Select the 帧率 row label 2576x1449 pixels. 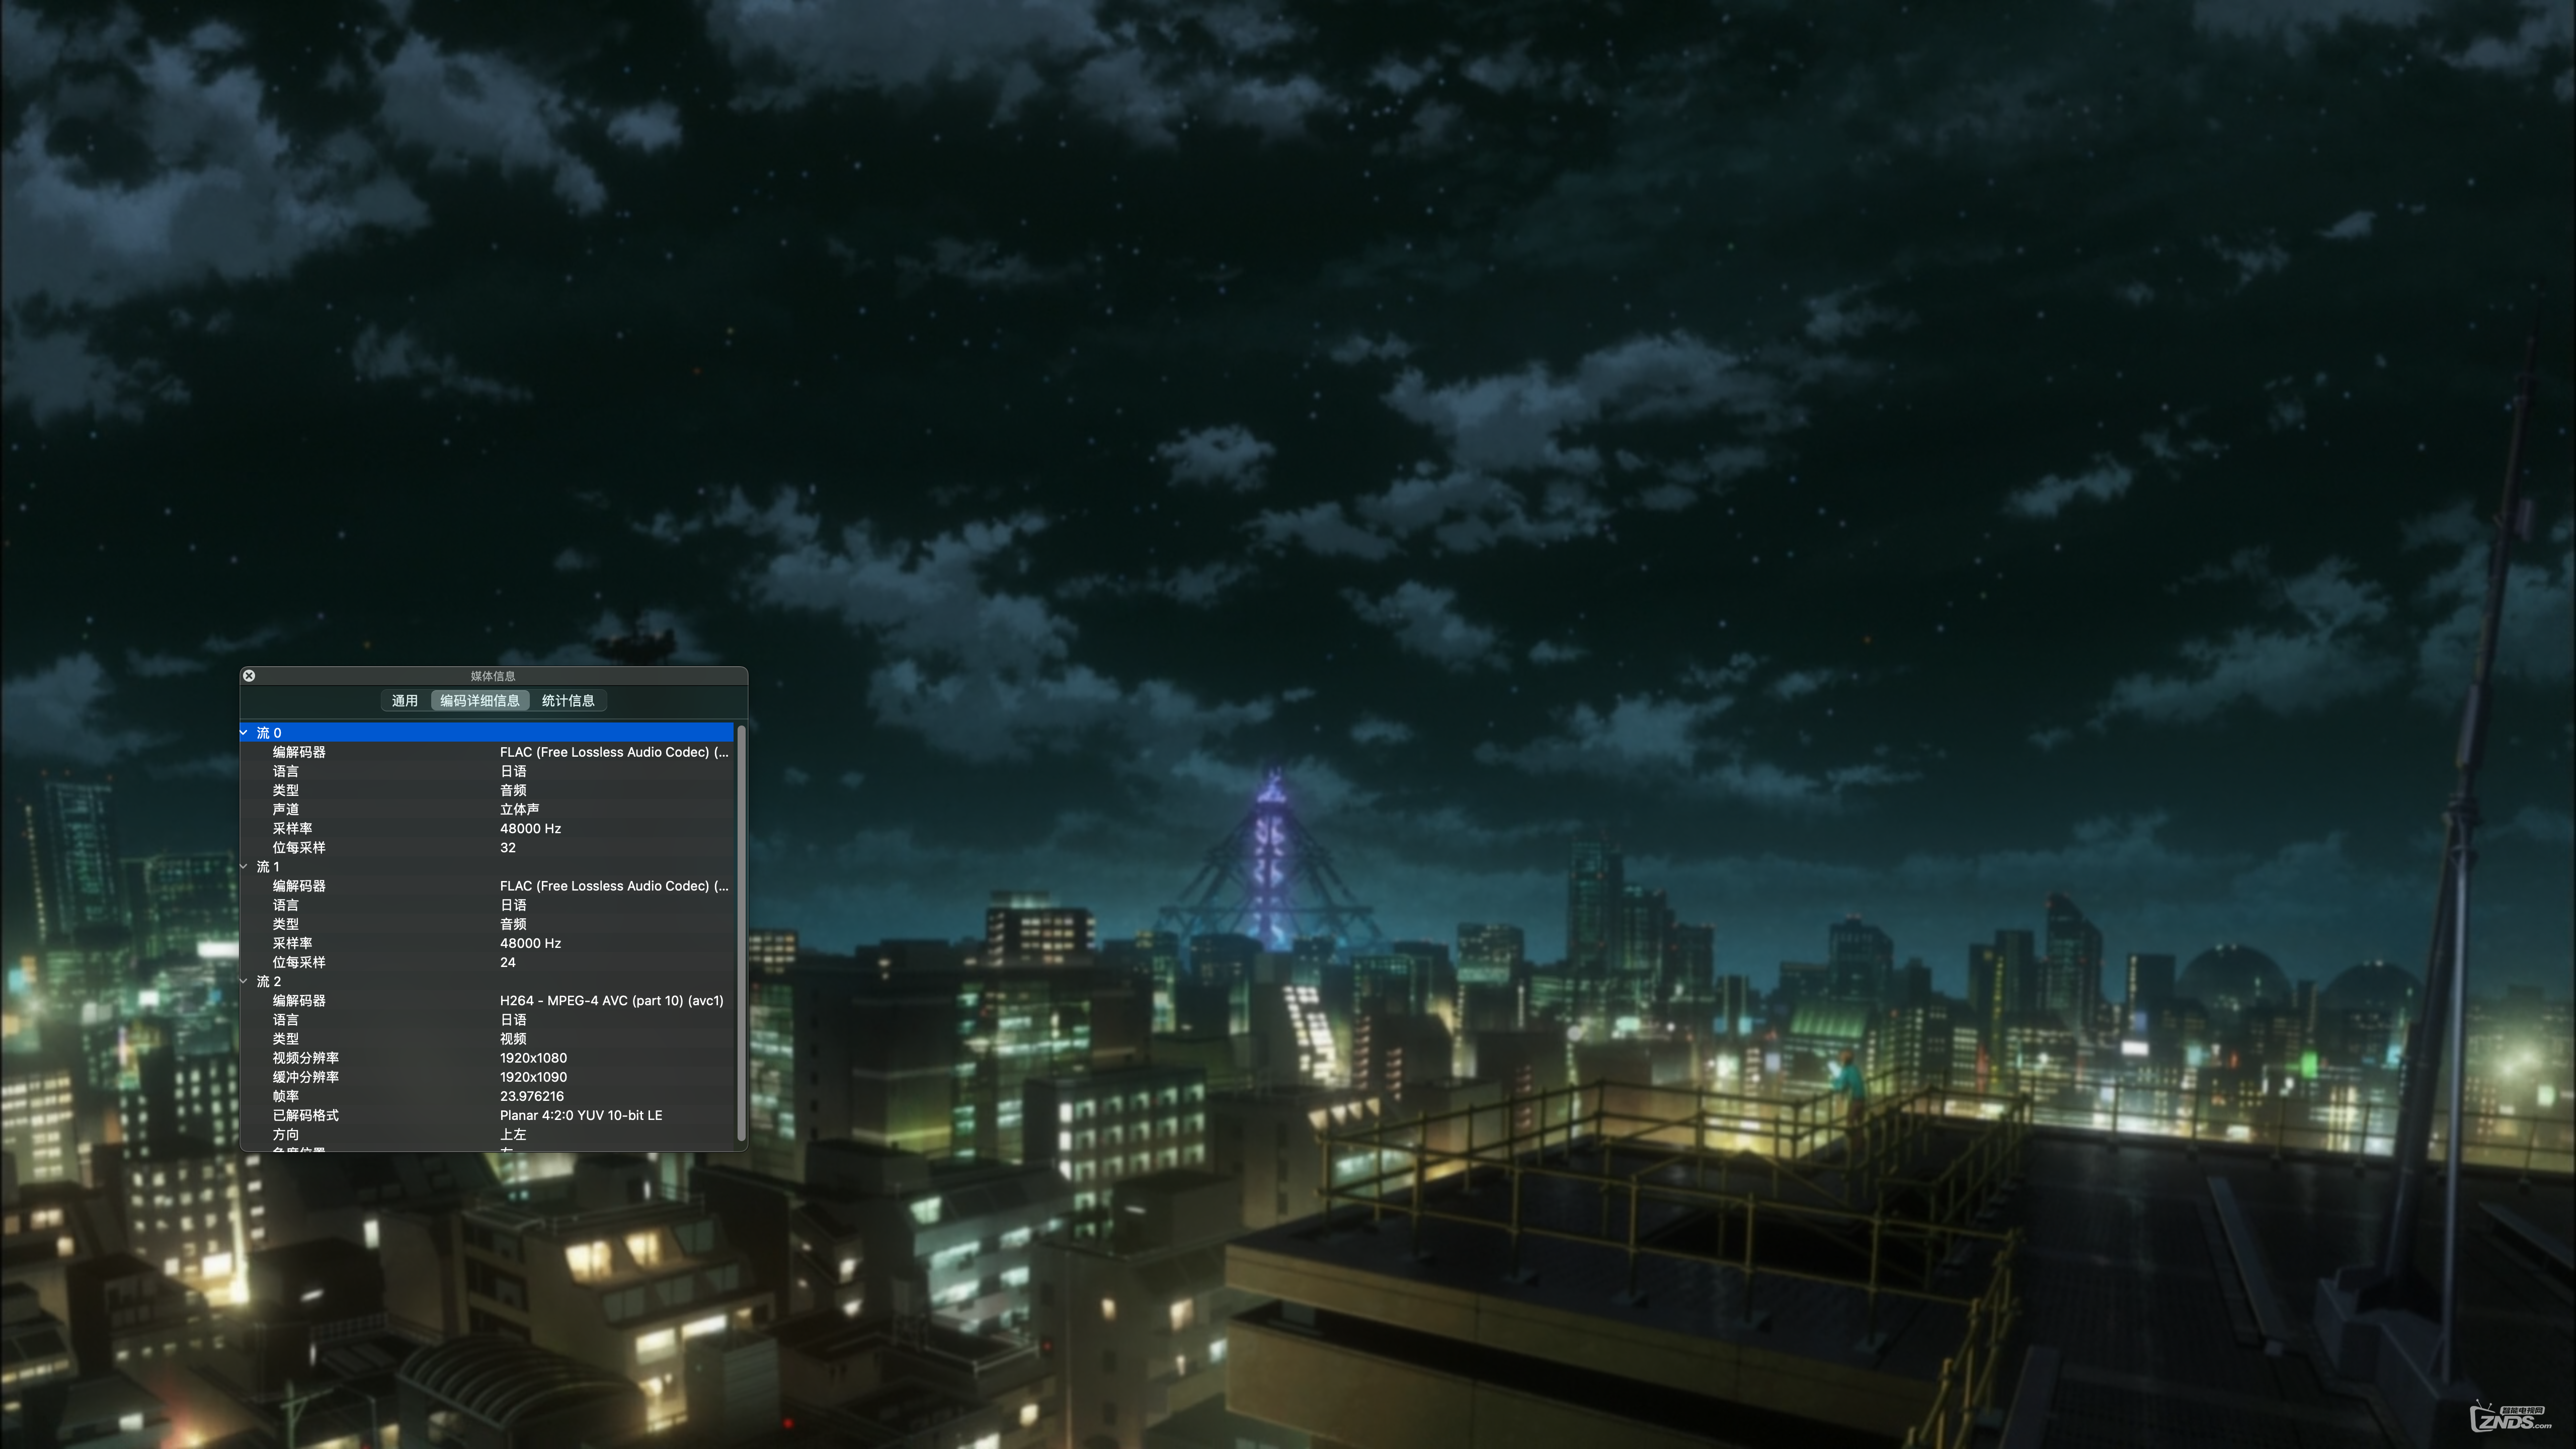click(x=286, y=1096)
